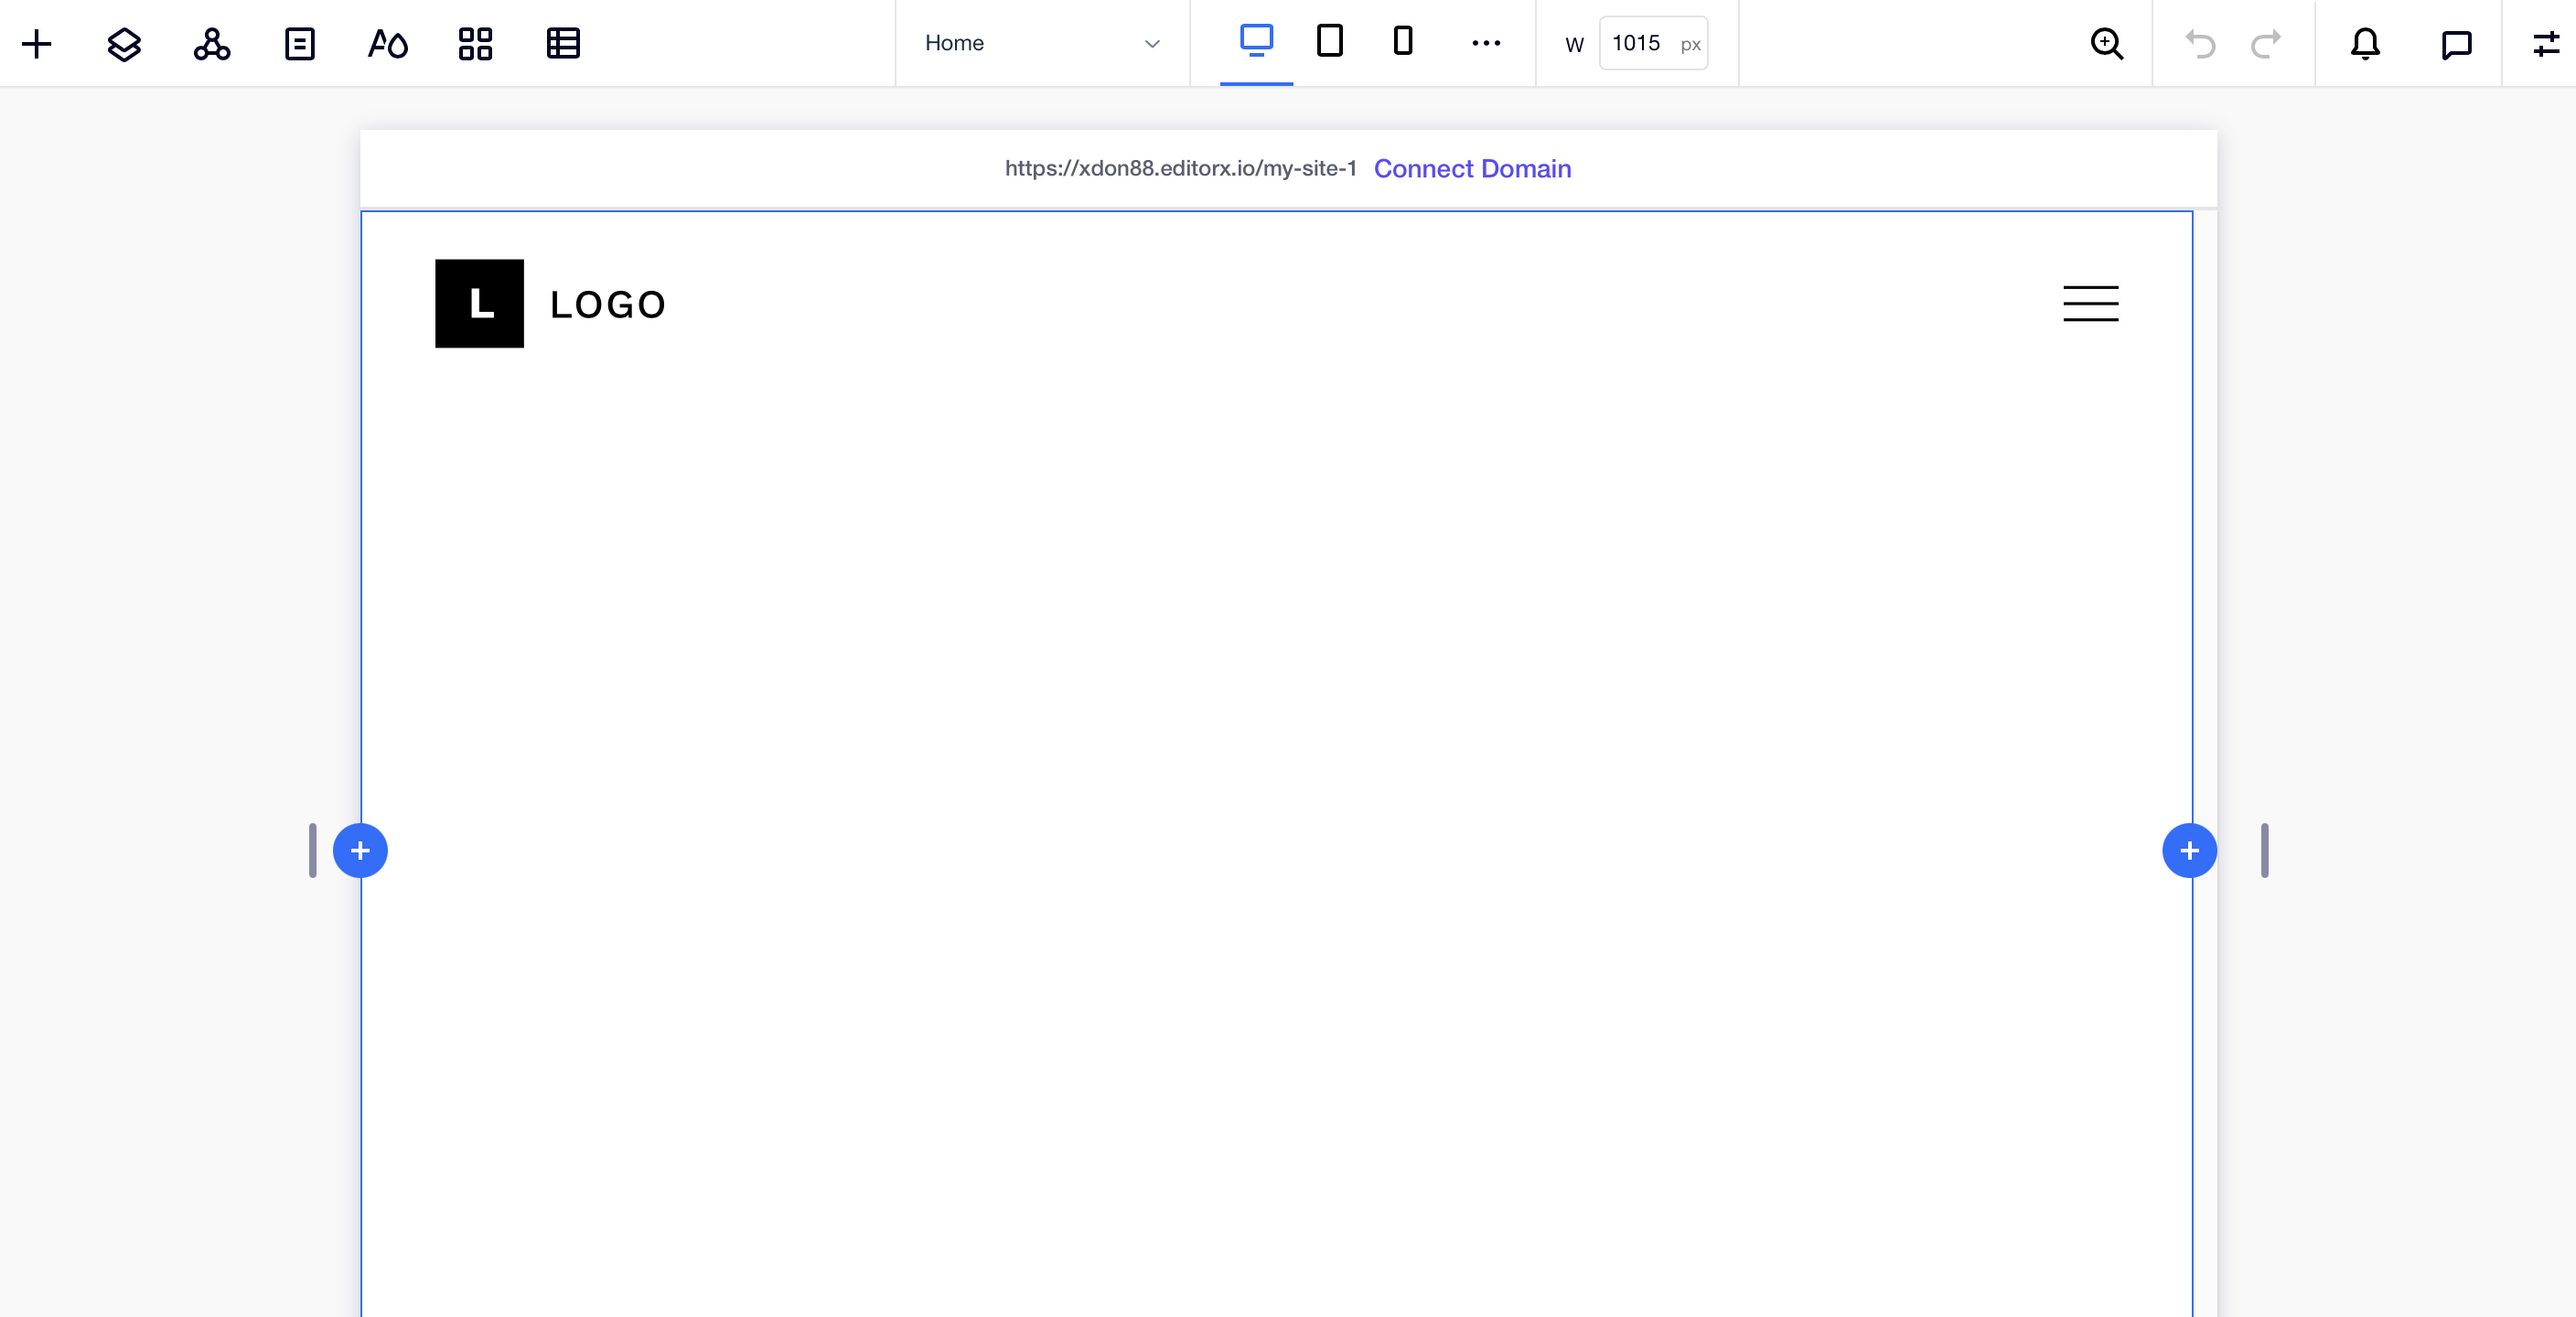This screenshot has height=1317, width=2576.
Task: Open the CMS table icon
Action: tap(563, 43)
